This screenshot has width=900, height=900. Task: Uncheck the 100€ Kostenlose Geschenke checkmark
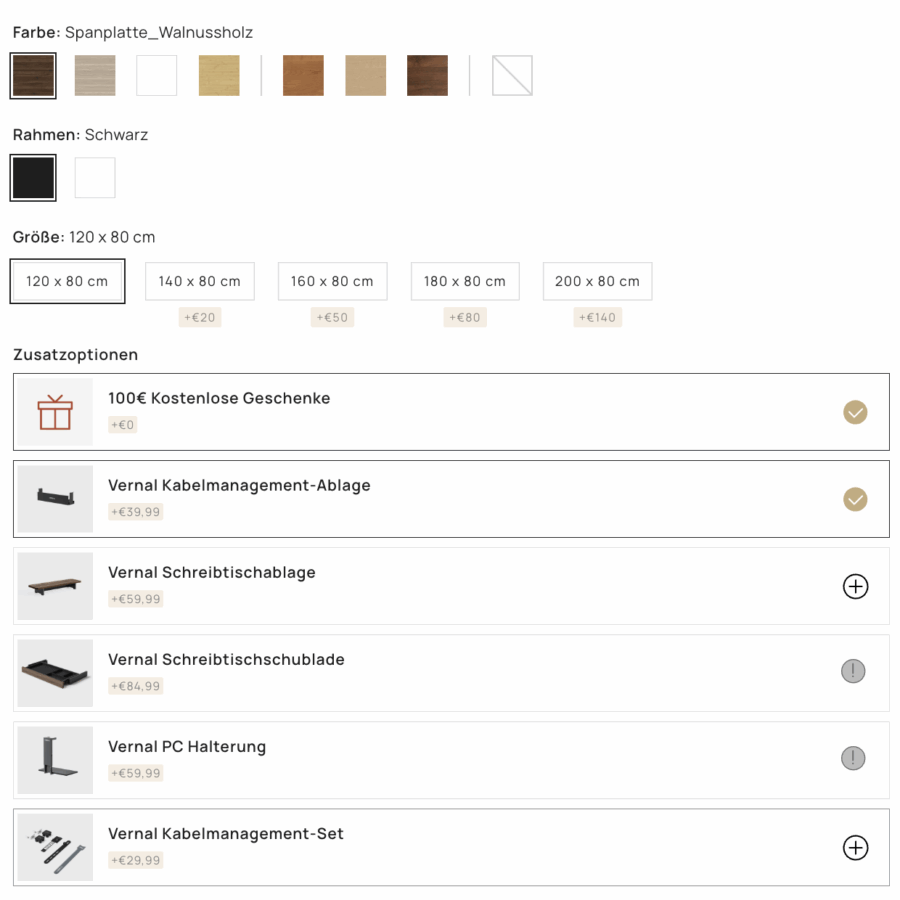(855, 412)
